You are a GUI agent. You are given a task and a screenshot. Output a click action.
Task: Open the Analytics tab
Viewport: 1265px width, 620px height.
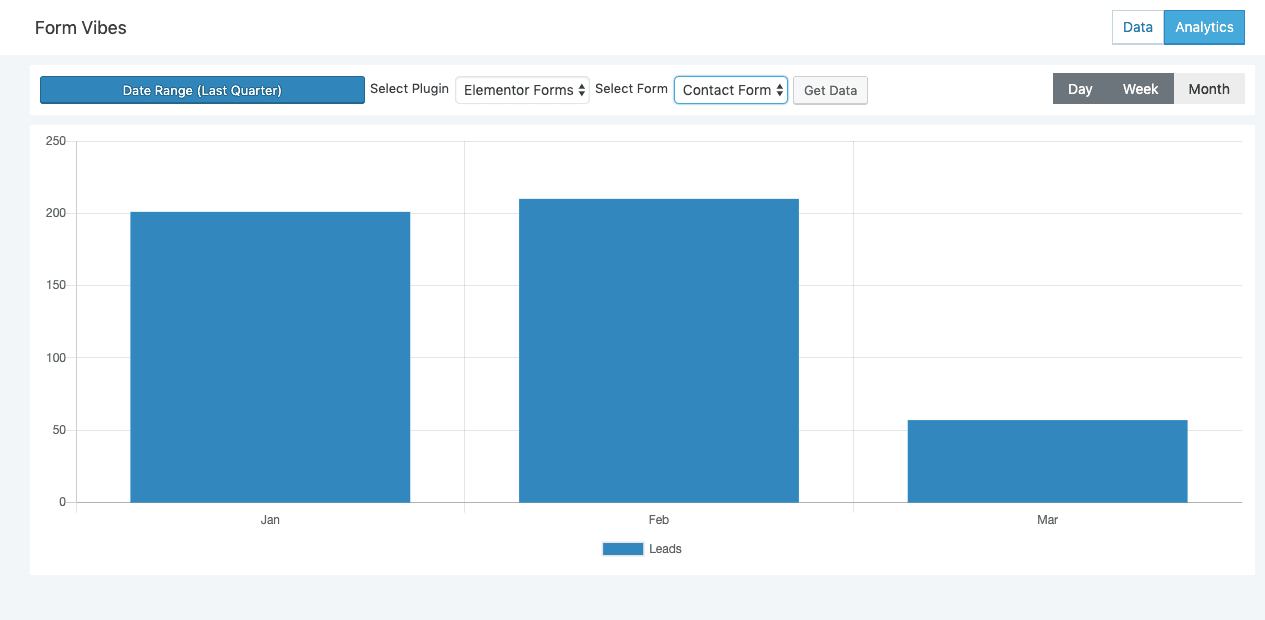click(x=1204, y=28)
